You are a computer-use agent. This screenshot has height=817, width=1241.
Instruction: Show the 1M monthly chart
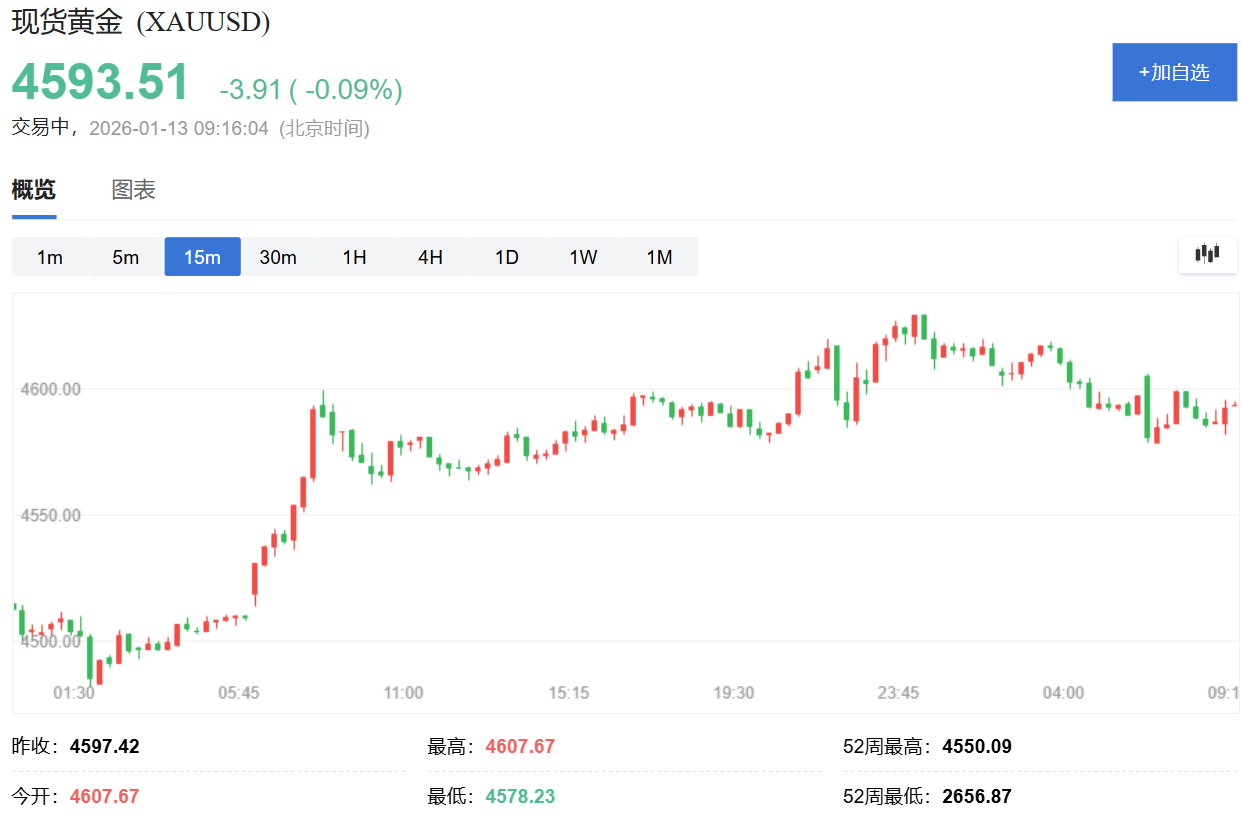[659, 257]
